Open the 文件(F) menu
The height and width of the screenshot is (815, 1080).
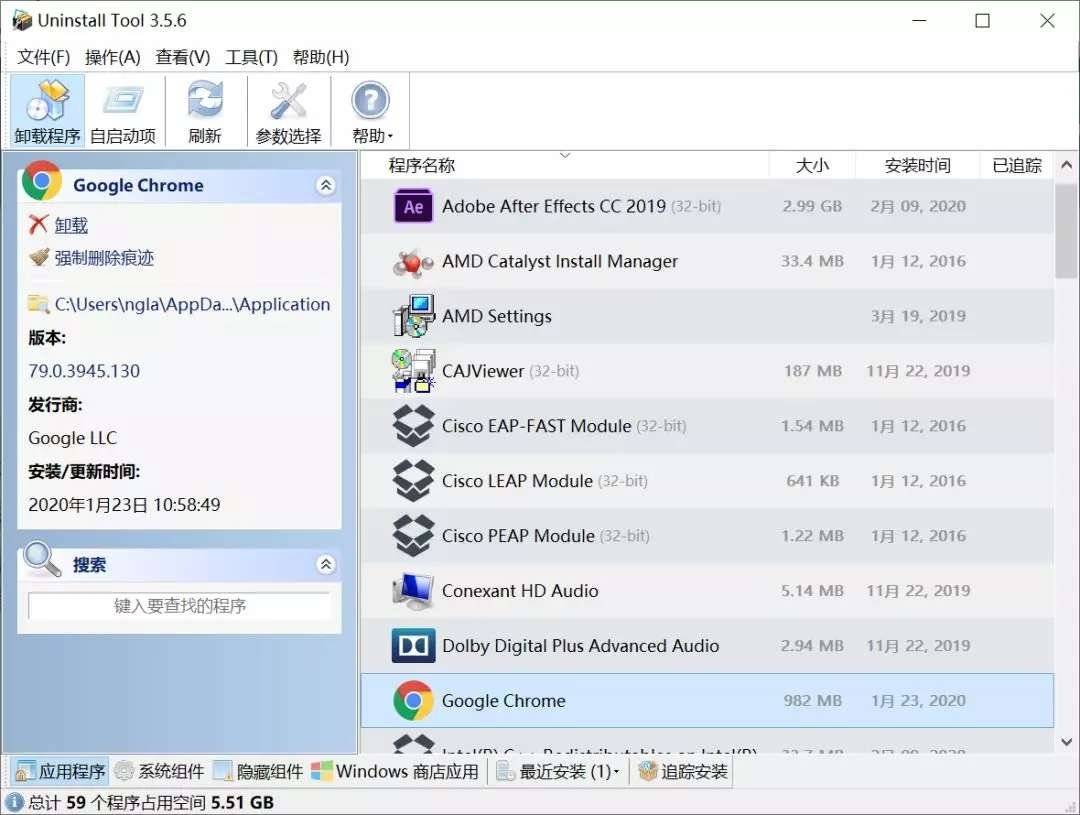coord(43,57)
